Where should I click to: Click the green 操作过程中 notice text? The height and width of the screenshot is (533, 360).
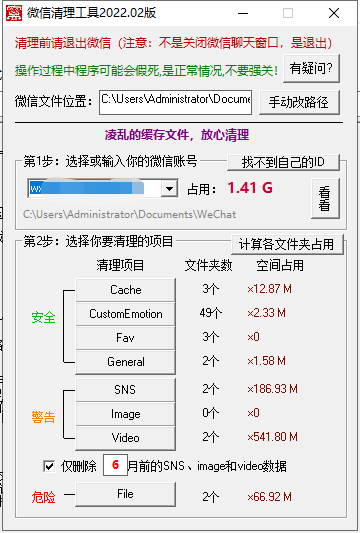[146, 71]
